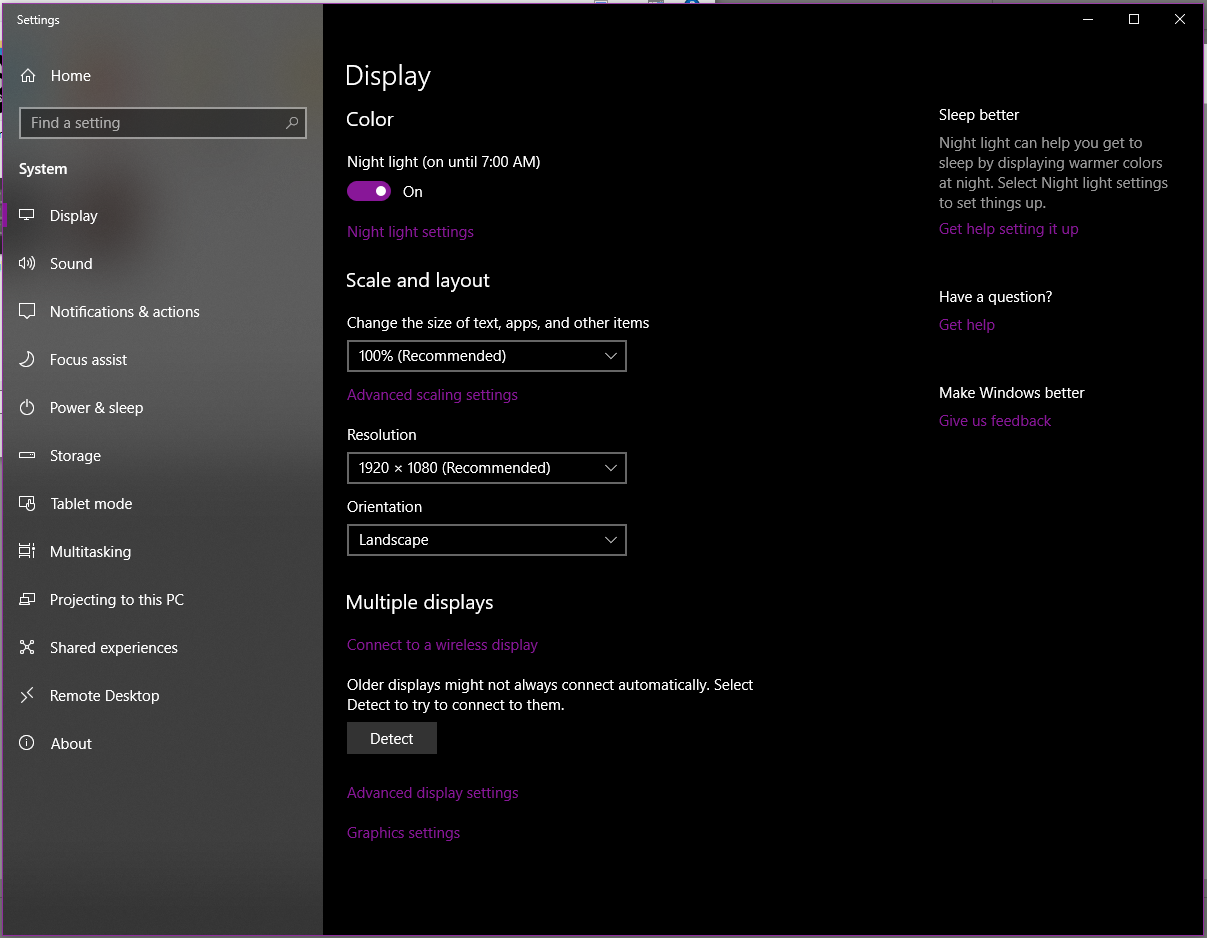Select the Storage sidebar icon
This screenshot has width=1207, height=938.
point(27,455)
